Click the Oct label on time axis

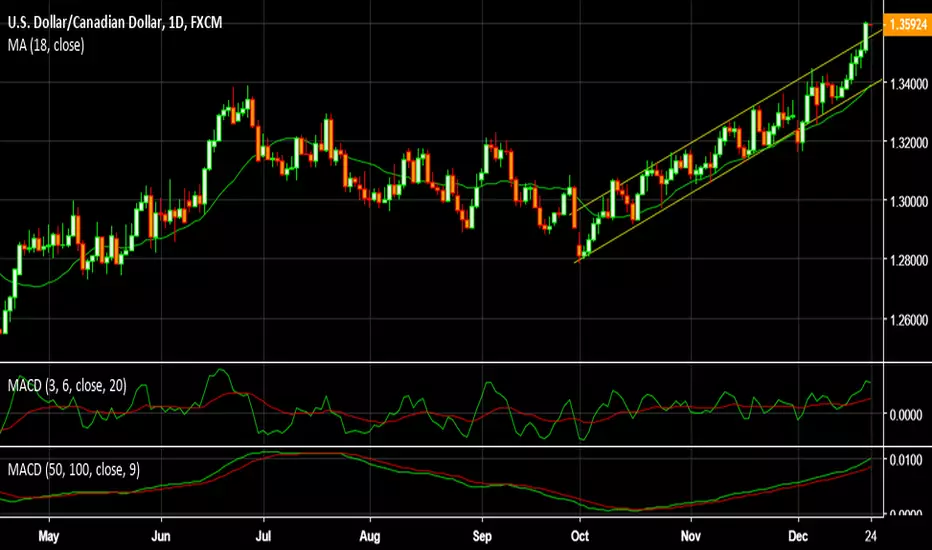(580, 536)
